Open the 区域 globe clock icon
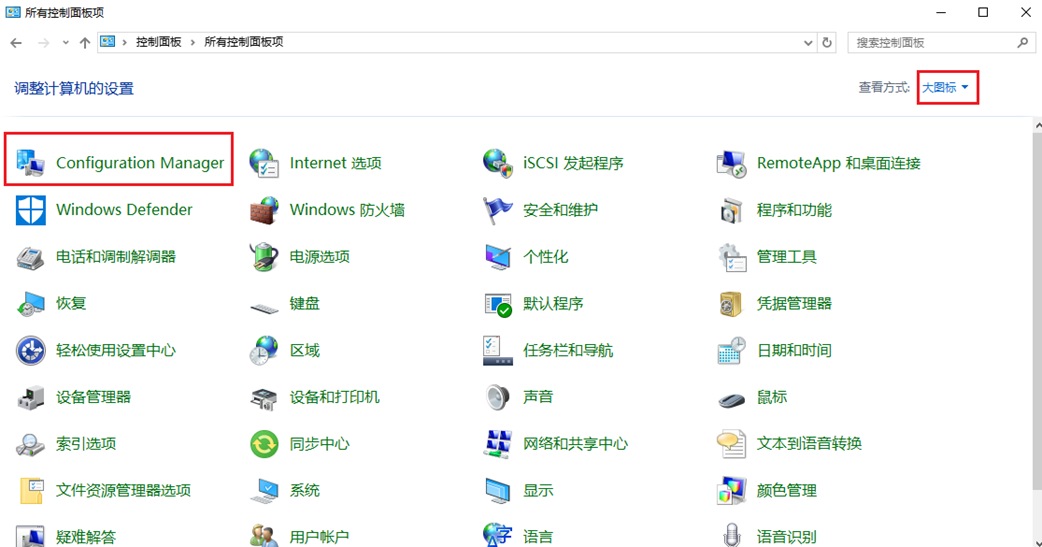Viewport: 1042px width, 547px height. 264,350
